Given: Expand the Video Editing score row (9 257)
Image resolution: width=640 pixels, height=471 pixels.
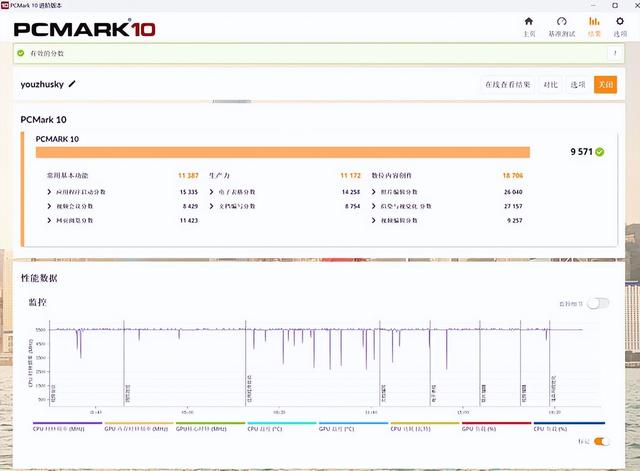Looking at the screenshot, I should (x=373, y=220).
